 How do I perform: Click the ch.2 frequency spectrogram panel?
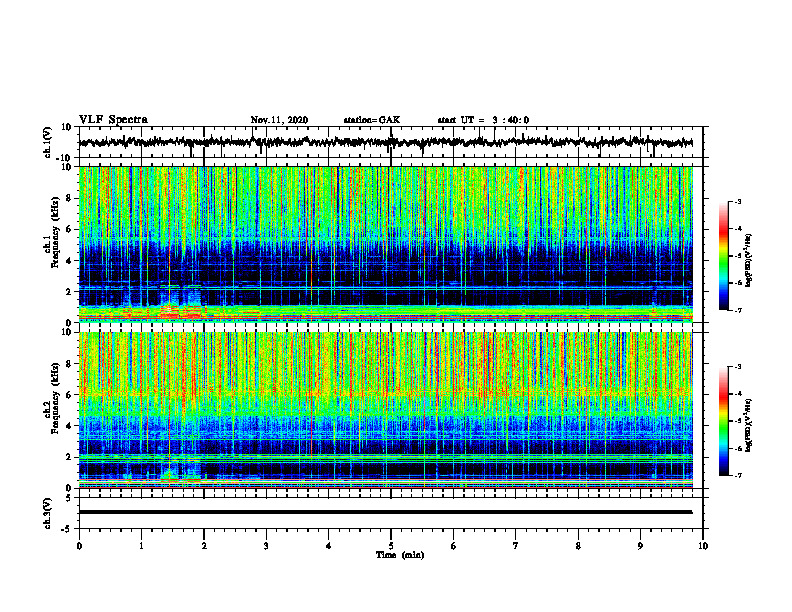click(386, 410)
